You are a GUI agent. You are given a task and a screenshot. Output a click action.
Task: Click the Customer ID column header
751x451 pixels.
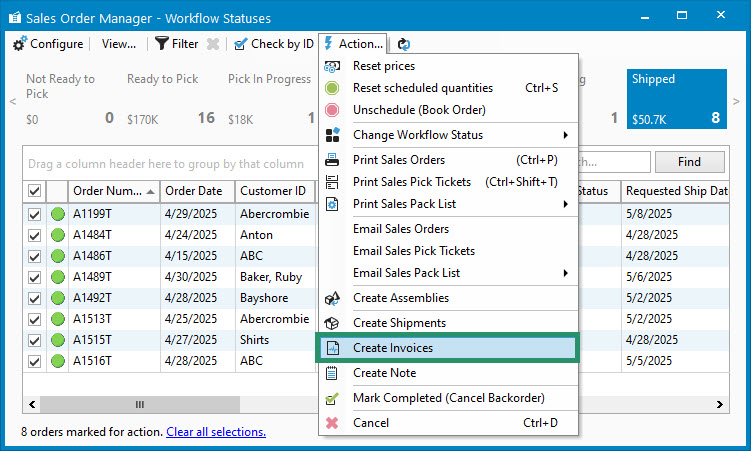(x=274, y=191)
